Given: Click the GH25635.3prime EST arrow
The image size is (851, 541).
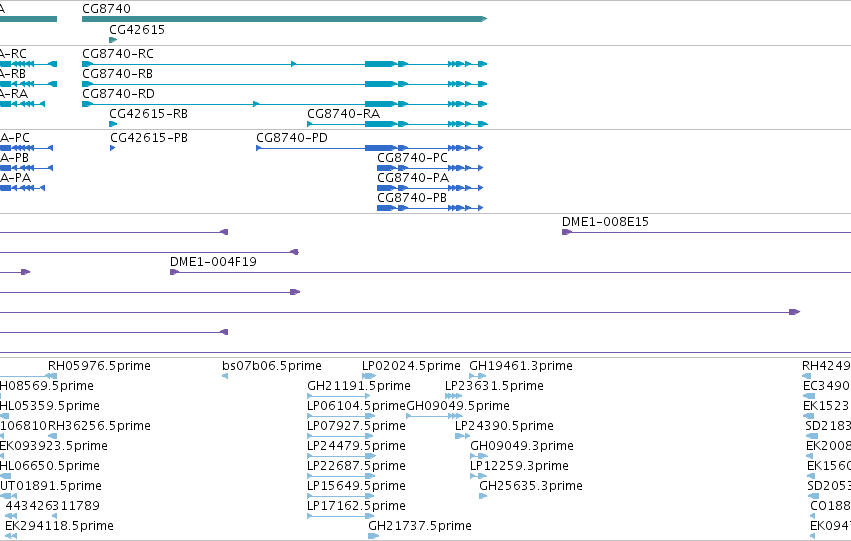Looking at the screenshot, I should 483,496.
